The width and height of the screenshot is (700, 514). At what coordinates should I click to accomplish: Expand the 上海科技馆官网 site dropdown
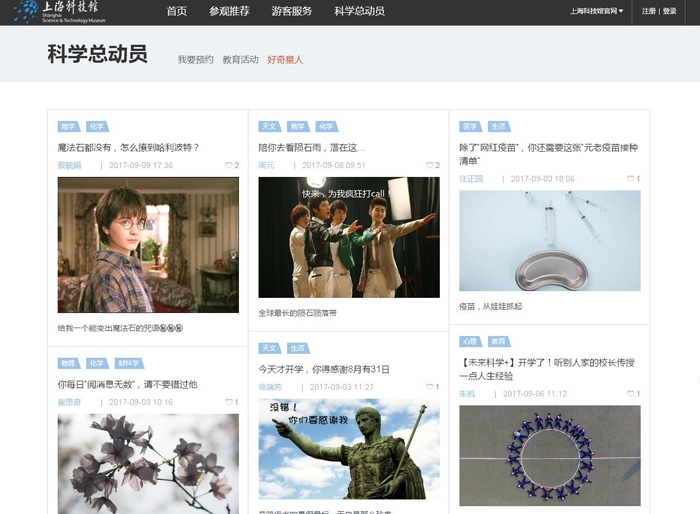pos(596,11)
